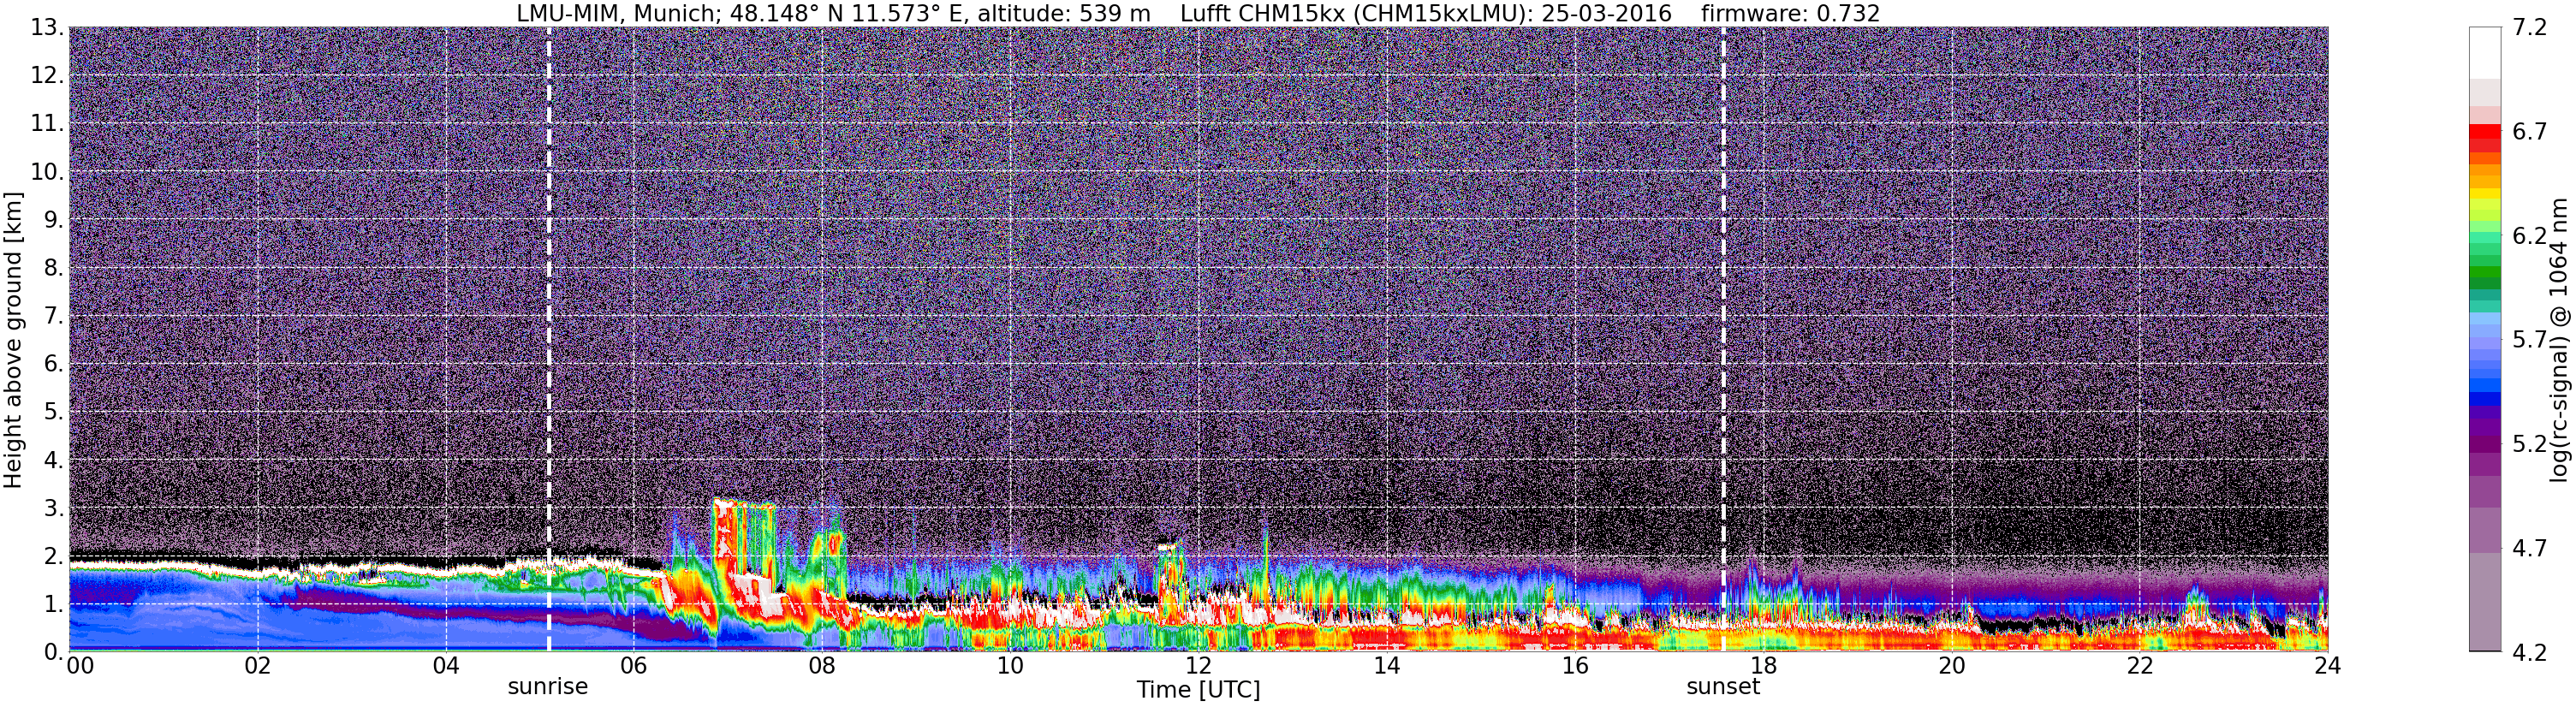
Task: Click the height tick label '12.'
Action: (x=47, y=75)
